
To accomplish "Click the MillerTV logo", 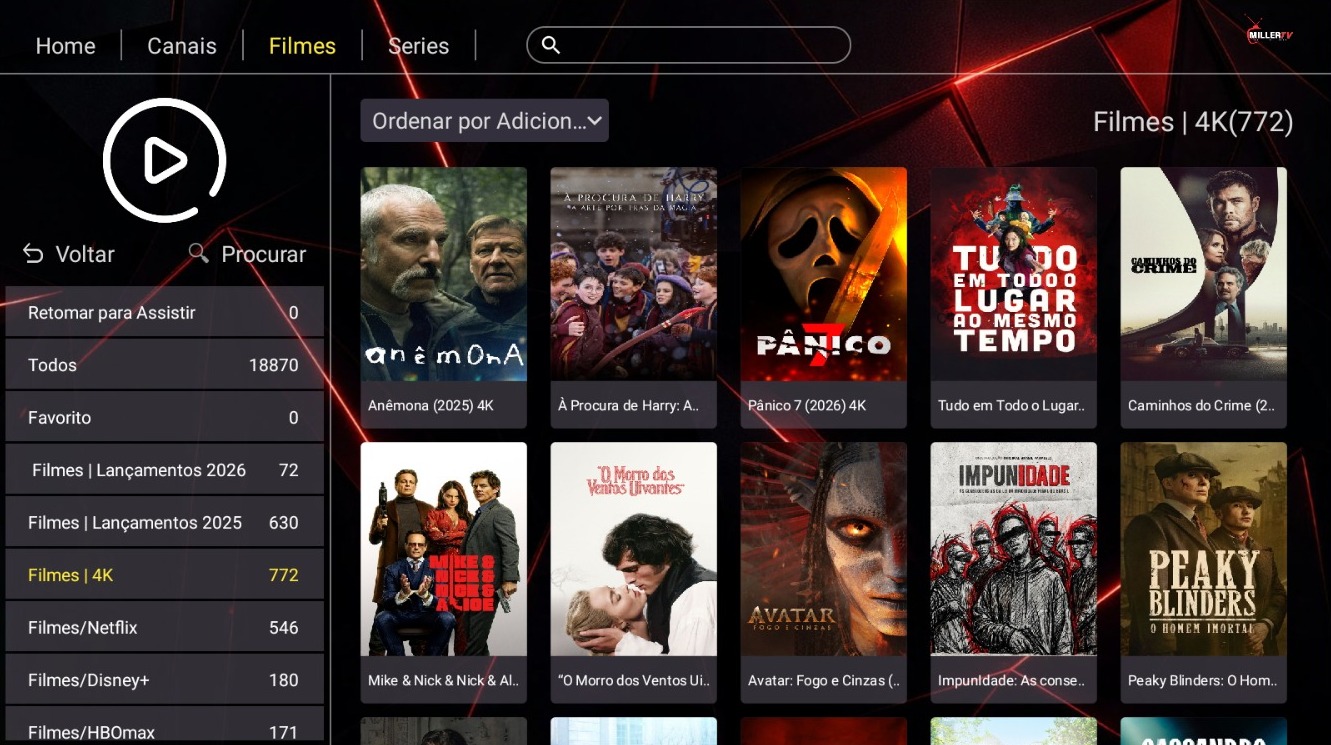I will (x=1269, y=32).
